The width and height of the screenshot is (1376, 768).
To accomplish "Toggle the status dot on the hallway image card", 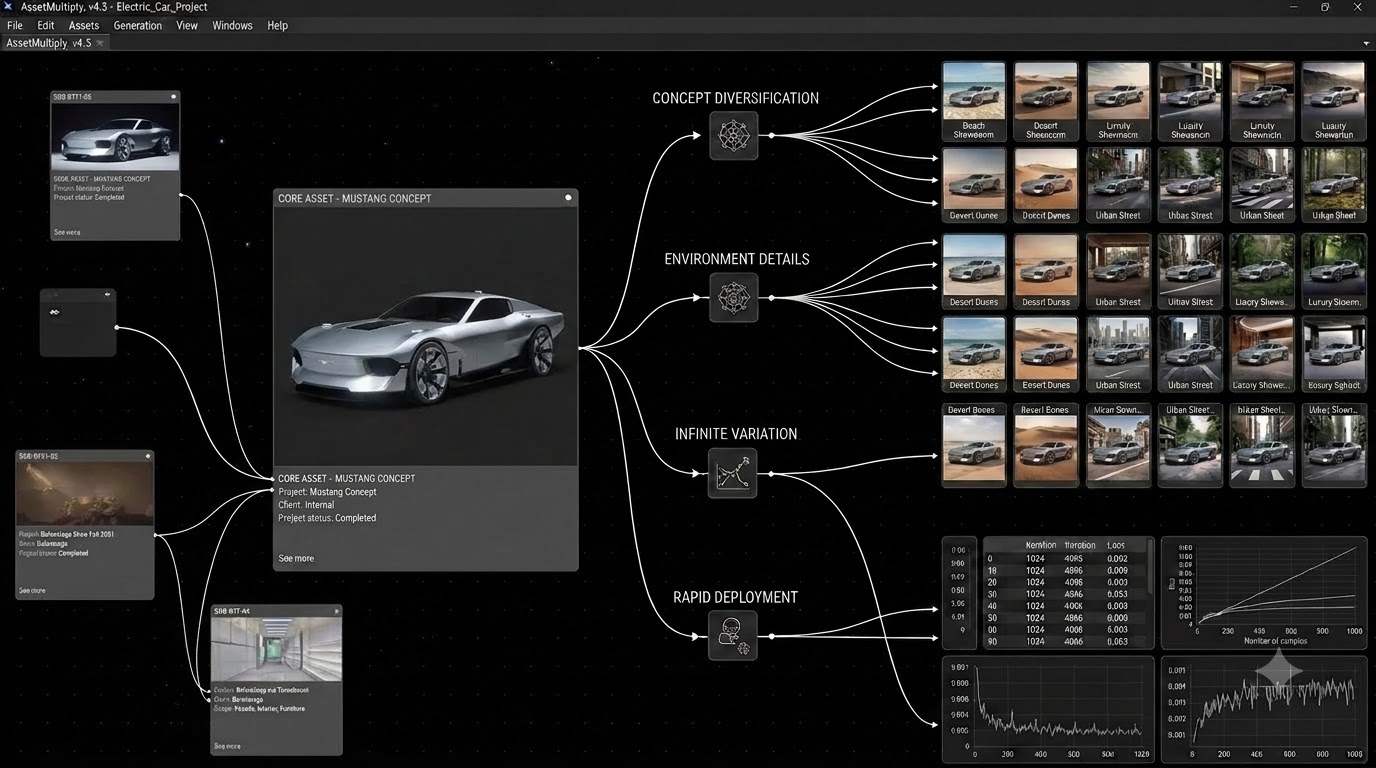I will (336, 610).
